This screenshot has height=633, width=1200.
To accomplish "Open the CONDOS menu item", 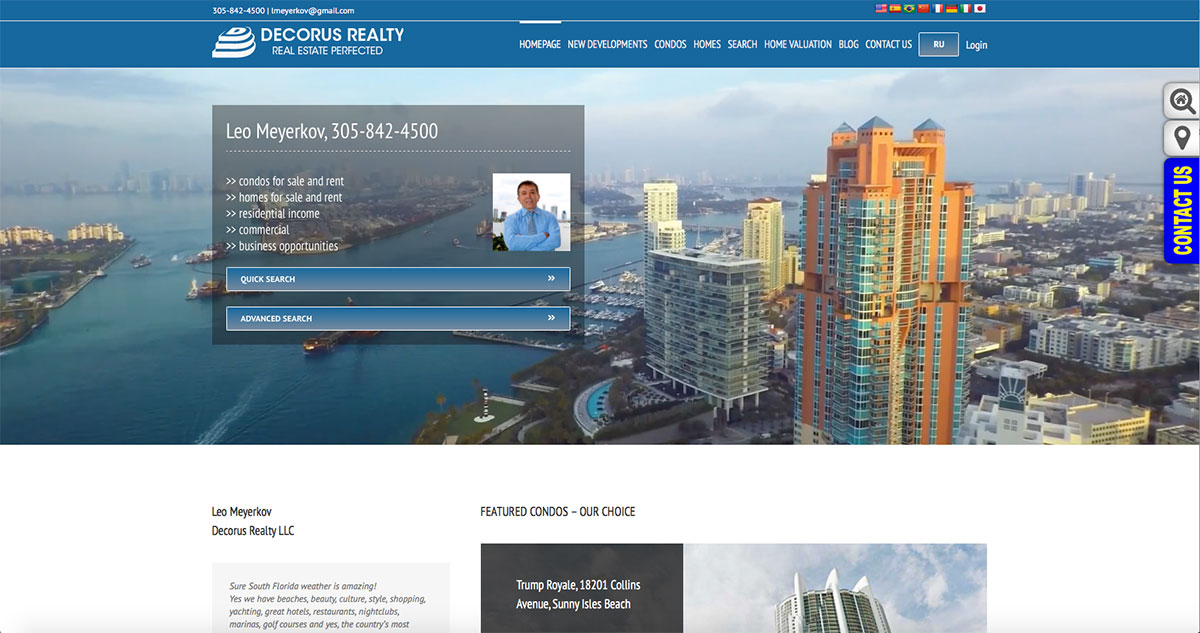I will point(670,44).
